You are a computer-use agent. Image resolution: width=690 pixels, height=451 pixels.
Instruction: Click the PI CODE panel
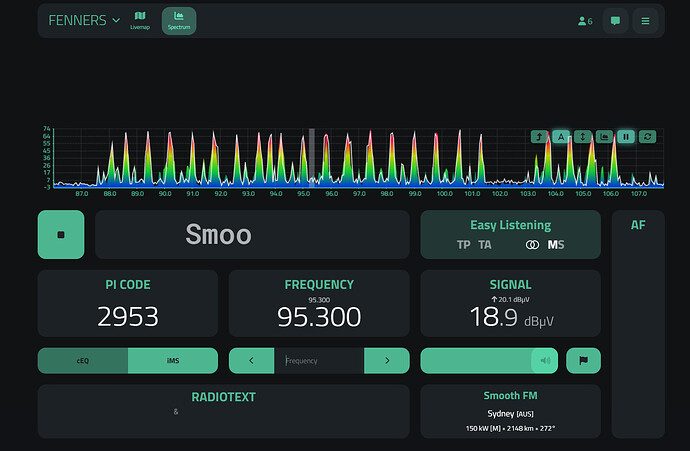tap(127, 304)
